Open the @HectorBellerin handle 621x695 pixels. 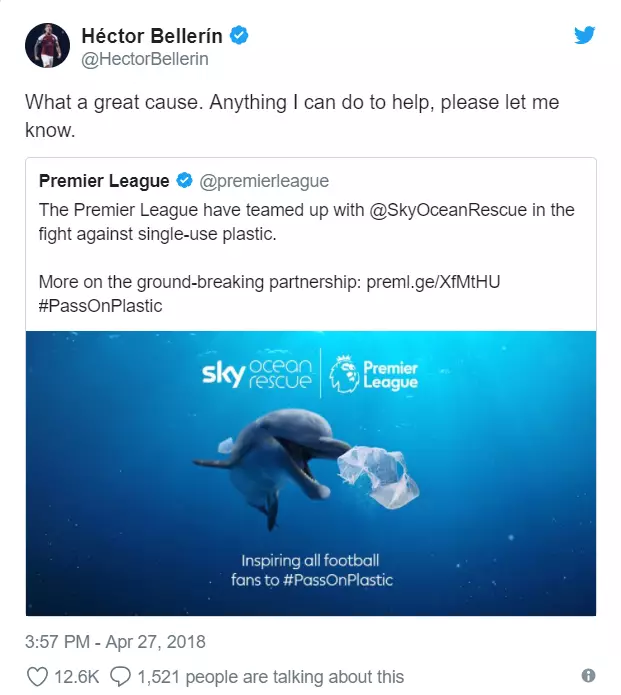pos(145,59)
